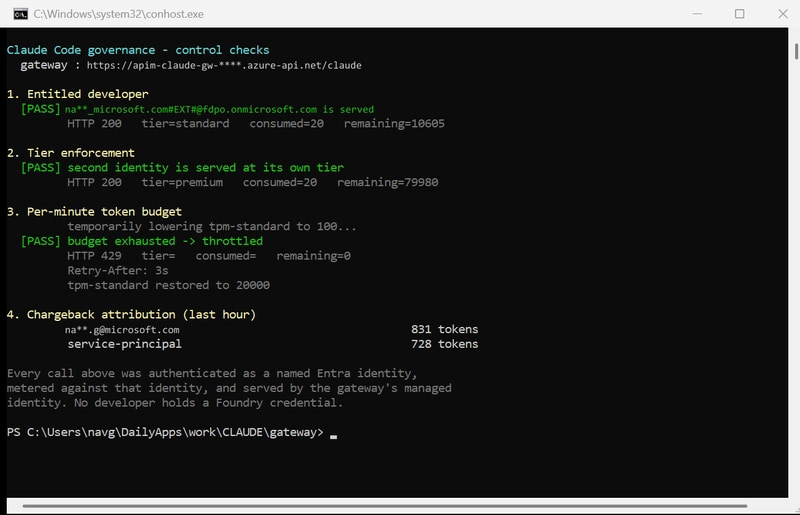Click 'second identity is served at its own tier'
This screenshot has height=515, width=800.
[x=206, y=168]
